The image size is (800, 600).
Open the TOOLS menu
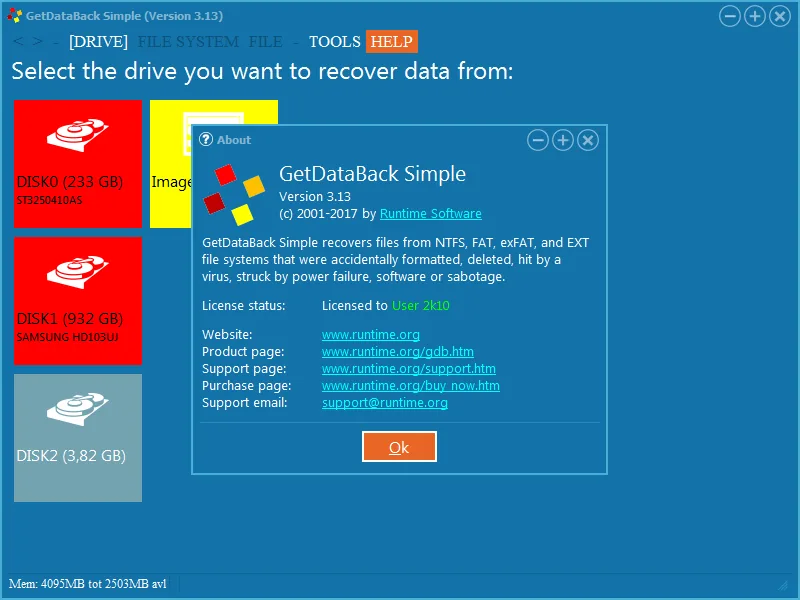(x=335, y=42)
